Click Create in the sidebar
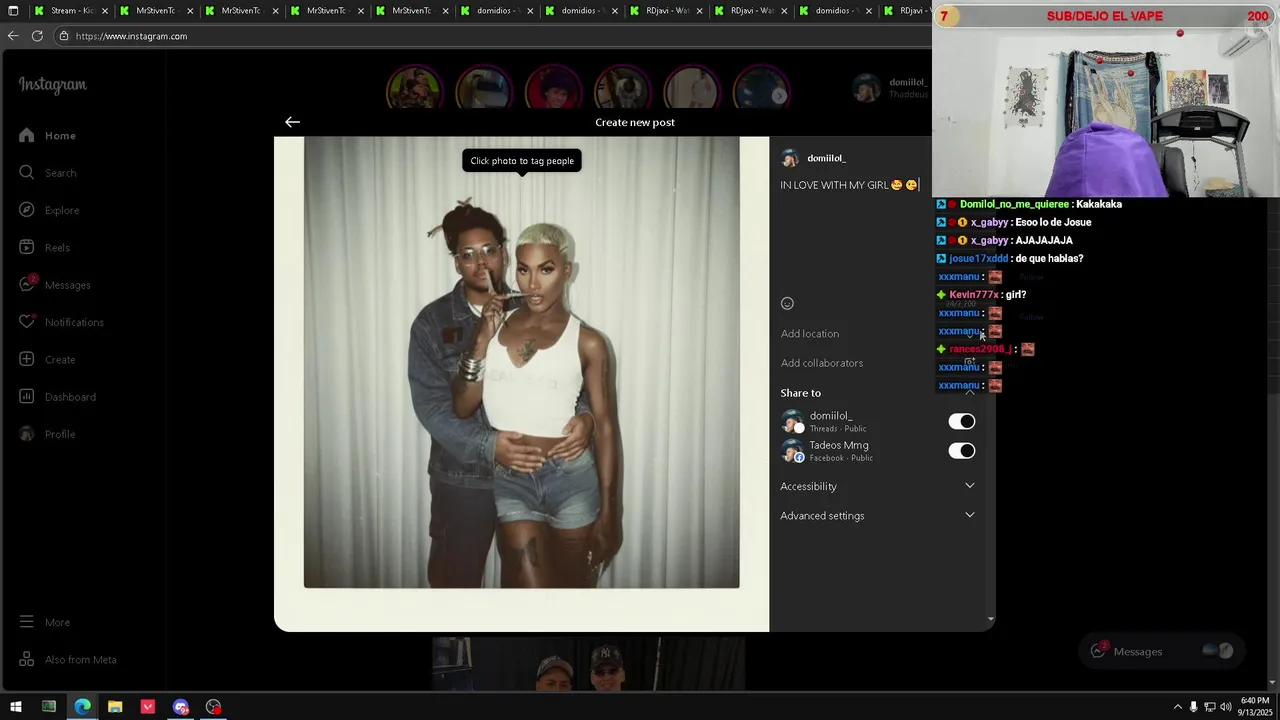 coord(47,360)
